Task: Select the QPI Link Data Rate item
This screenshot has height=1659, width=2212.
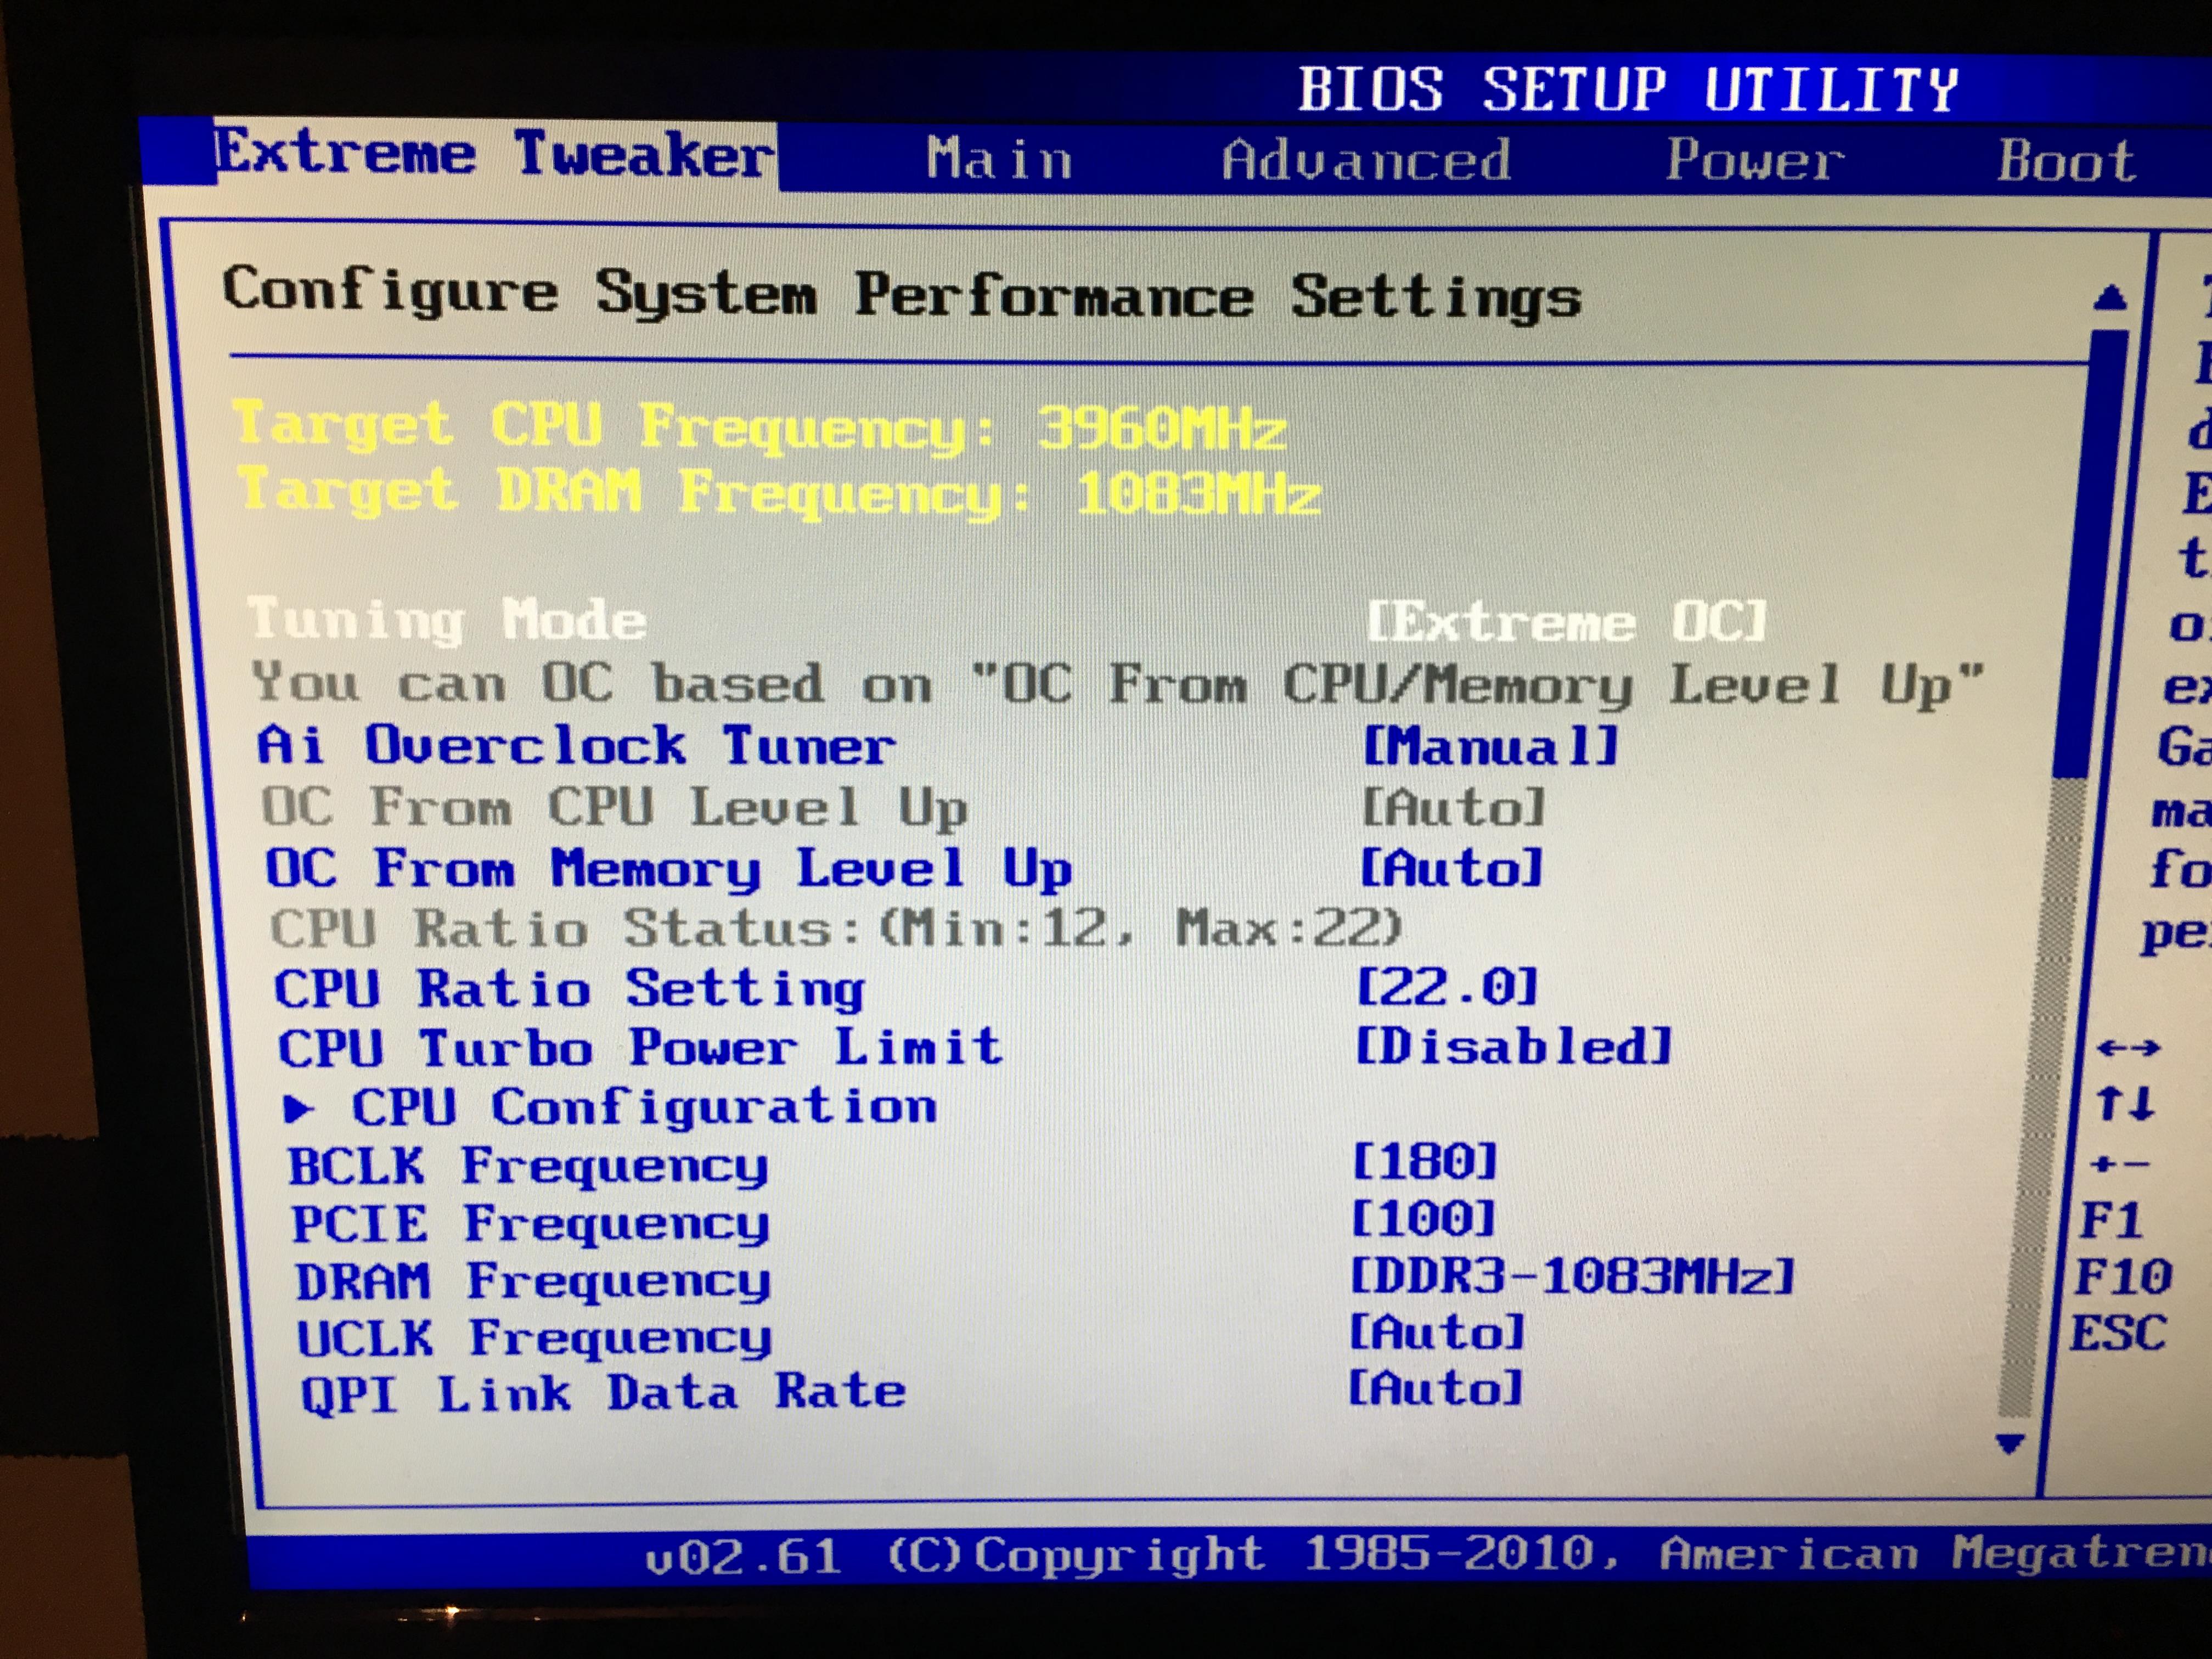Action: 603,1393
